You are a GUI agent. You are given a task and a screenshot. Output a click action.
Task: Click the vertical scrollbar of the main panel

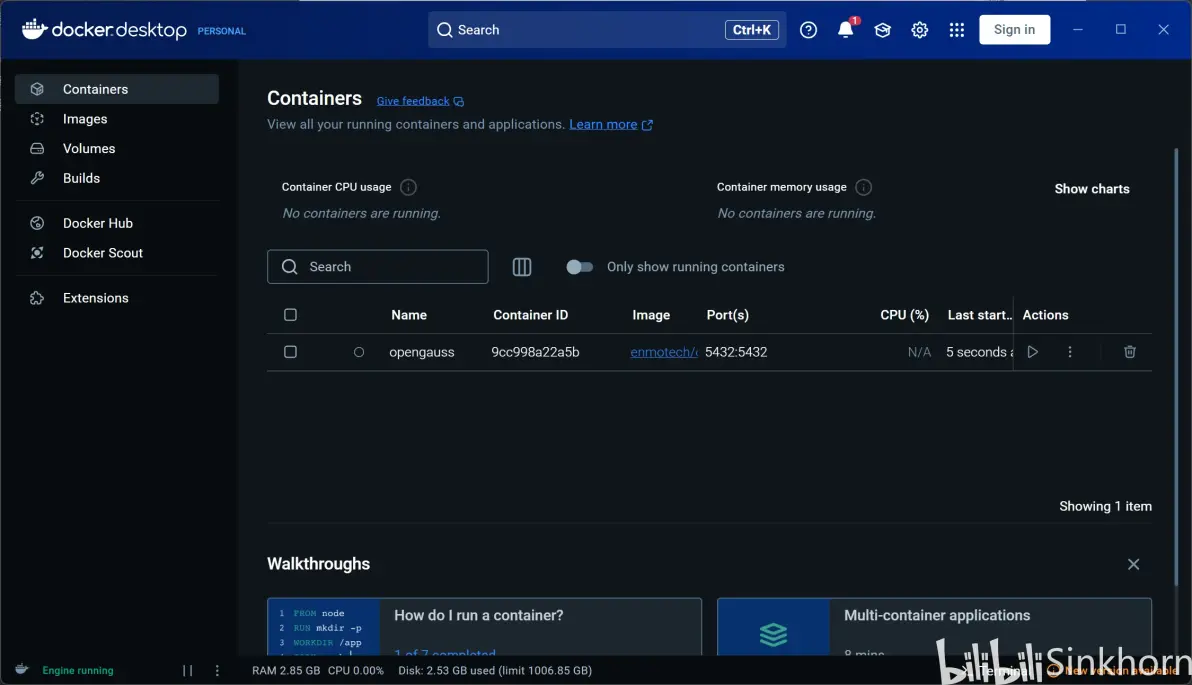coord(1176,365)
